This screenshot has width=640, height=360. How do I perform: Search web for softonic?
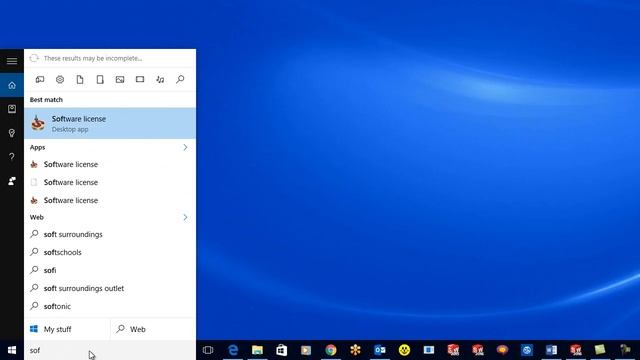[110, 307]
